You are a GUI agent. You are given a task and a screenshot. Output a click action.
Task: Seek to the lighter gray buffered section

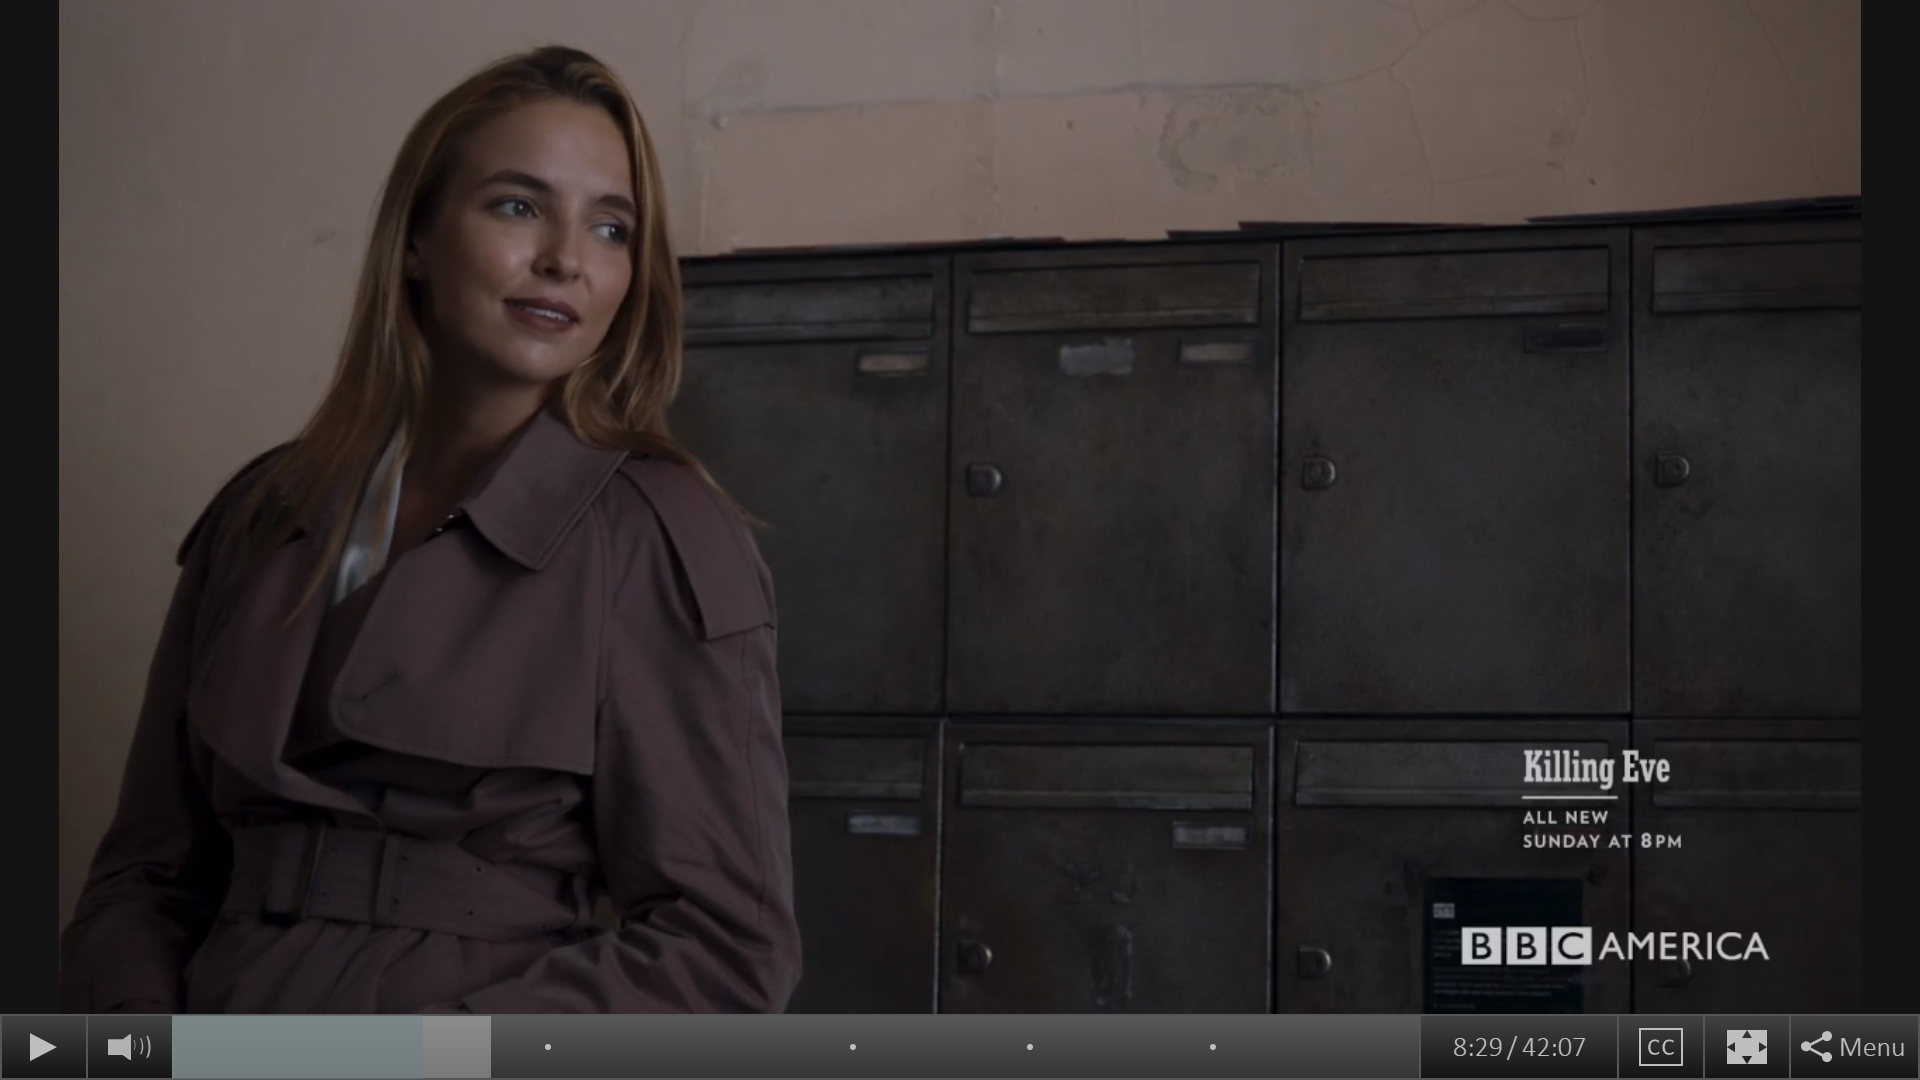(x=457, y=1047)
